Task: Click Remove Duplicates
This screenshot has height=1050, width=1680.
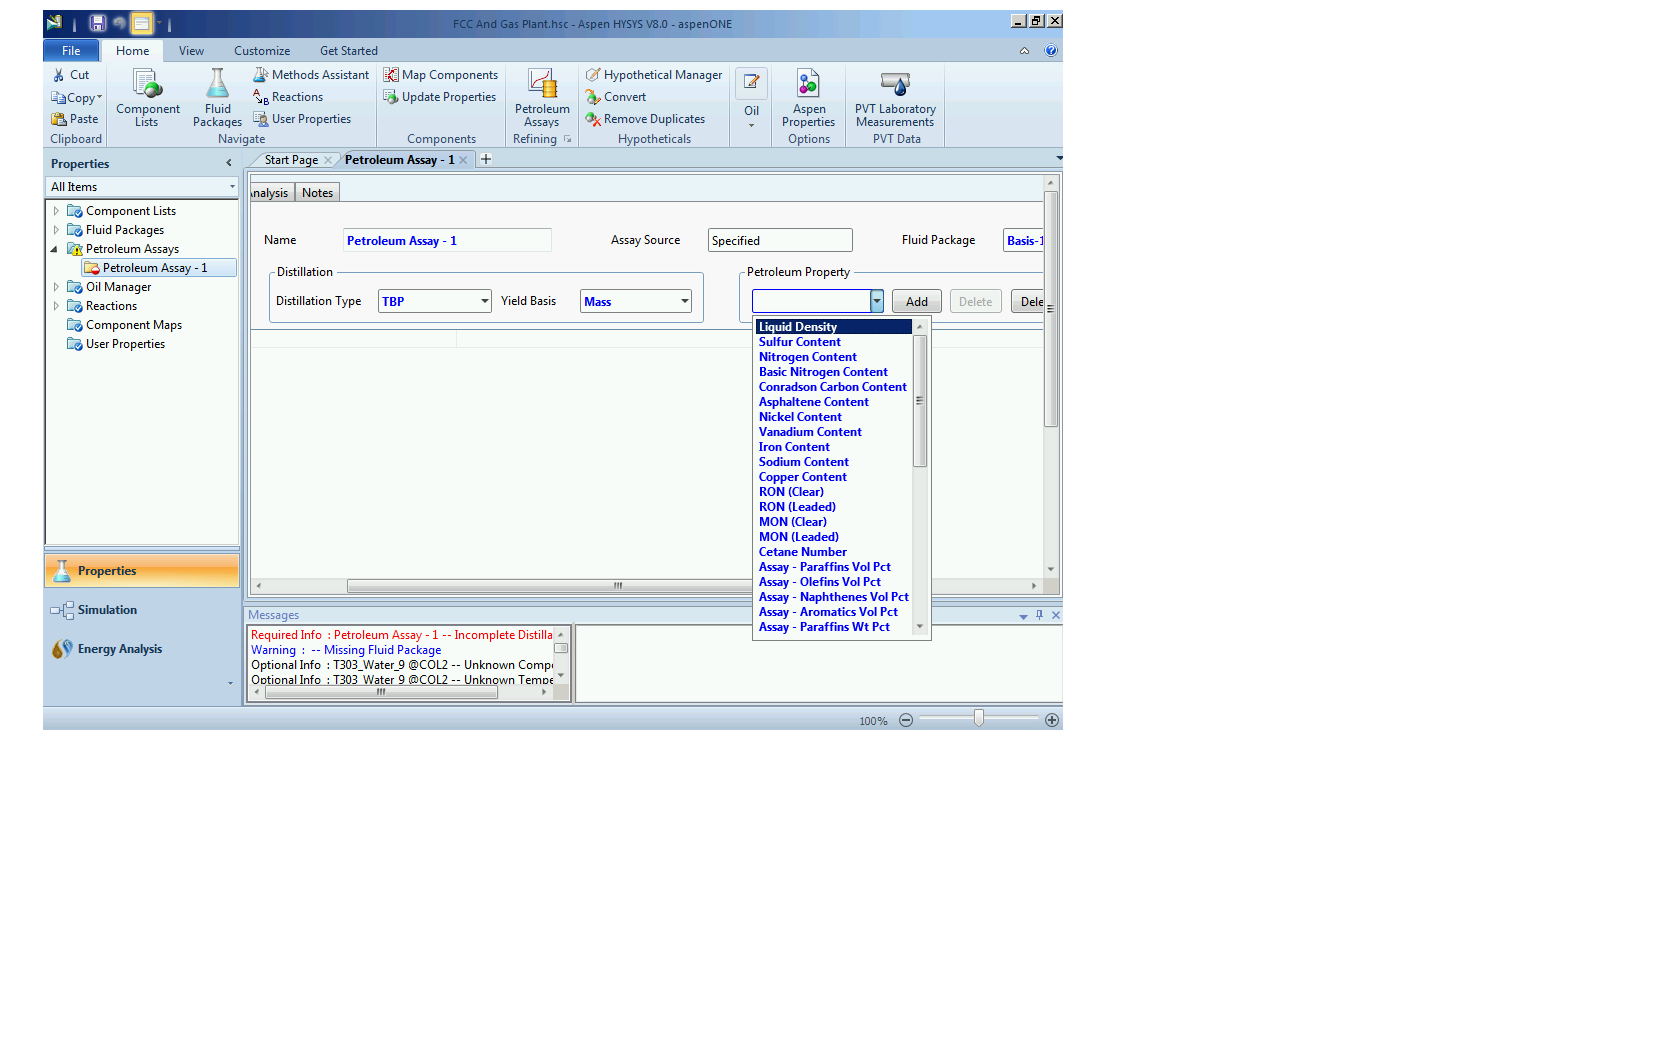Action: [645, 119]
